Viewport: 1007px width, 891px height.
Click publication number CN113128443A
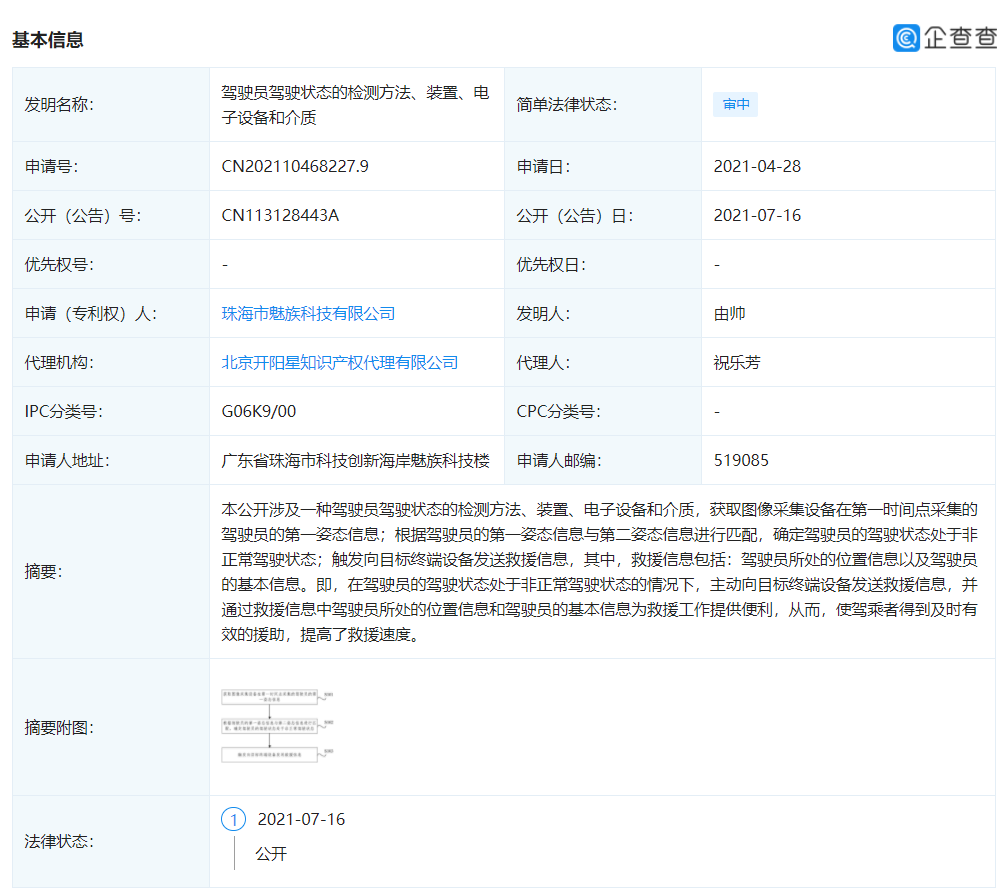(280, 216)
